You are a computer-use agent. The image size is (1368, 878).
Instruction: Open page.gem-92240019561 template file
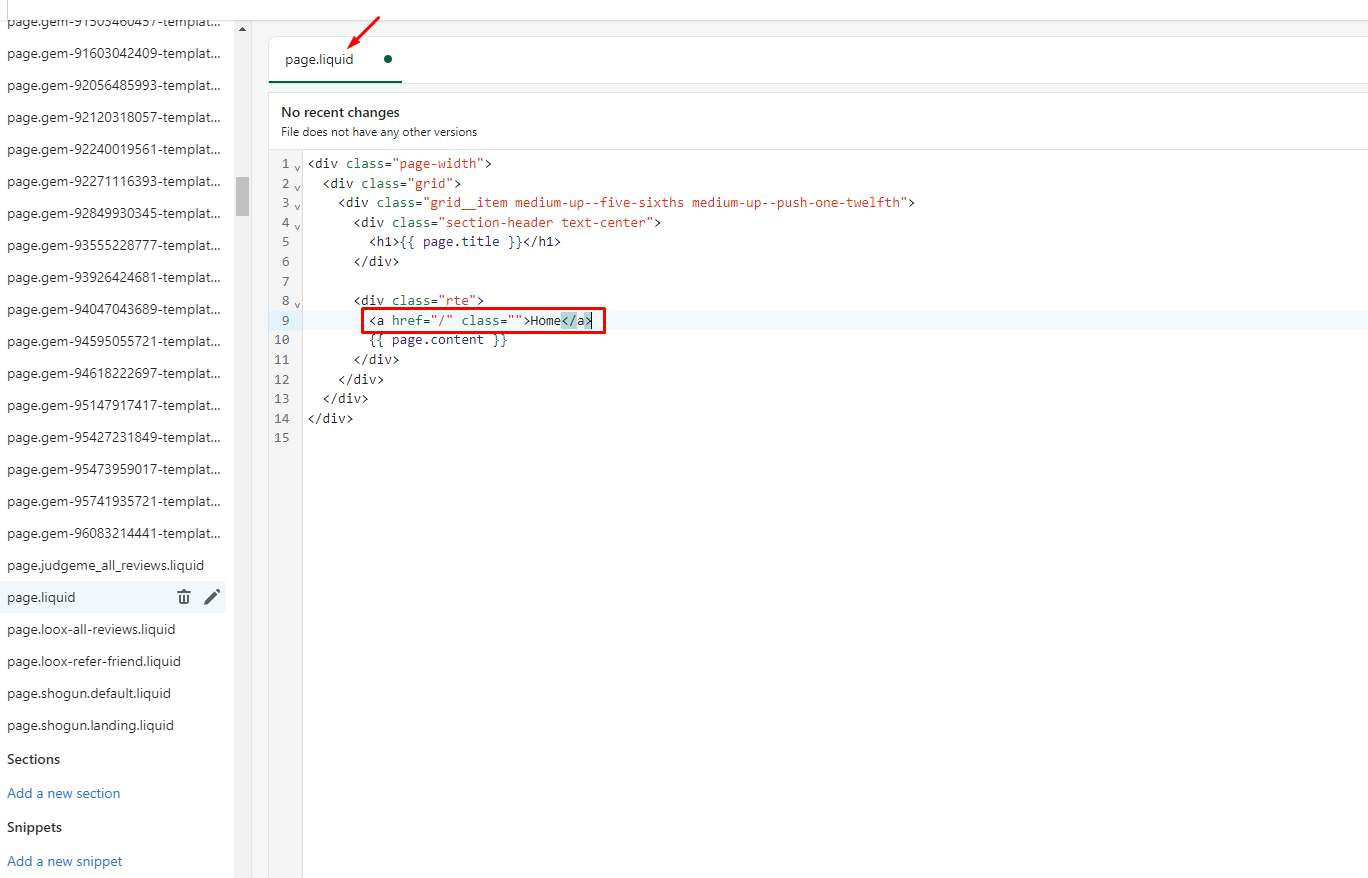(114, 149)
